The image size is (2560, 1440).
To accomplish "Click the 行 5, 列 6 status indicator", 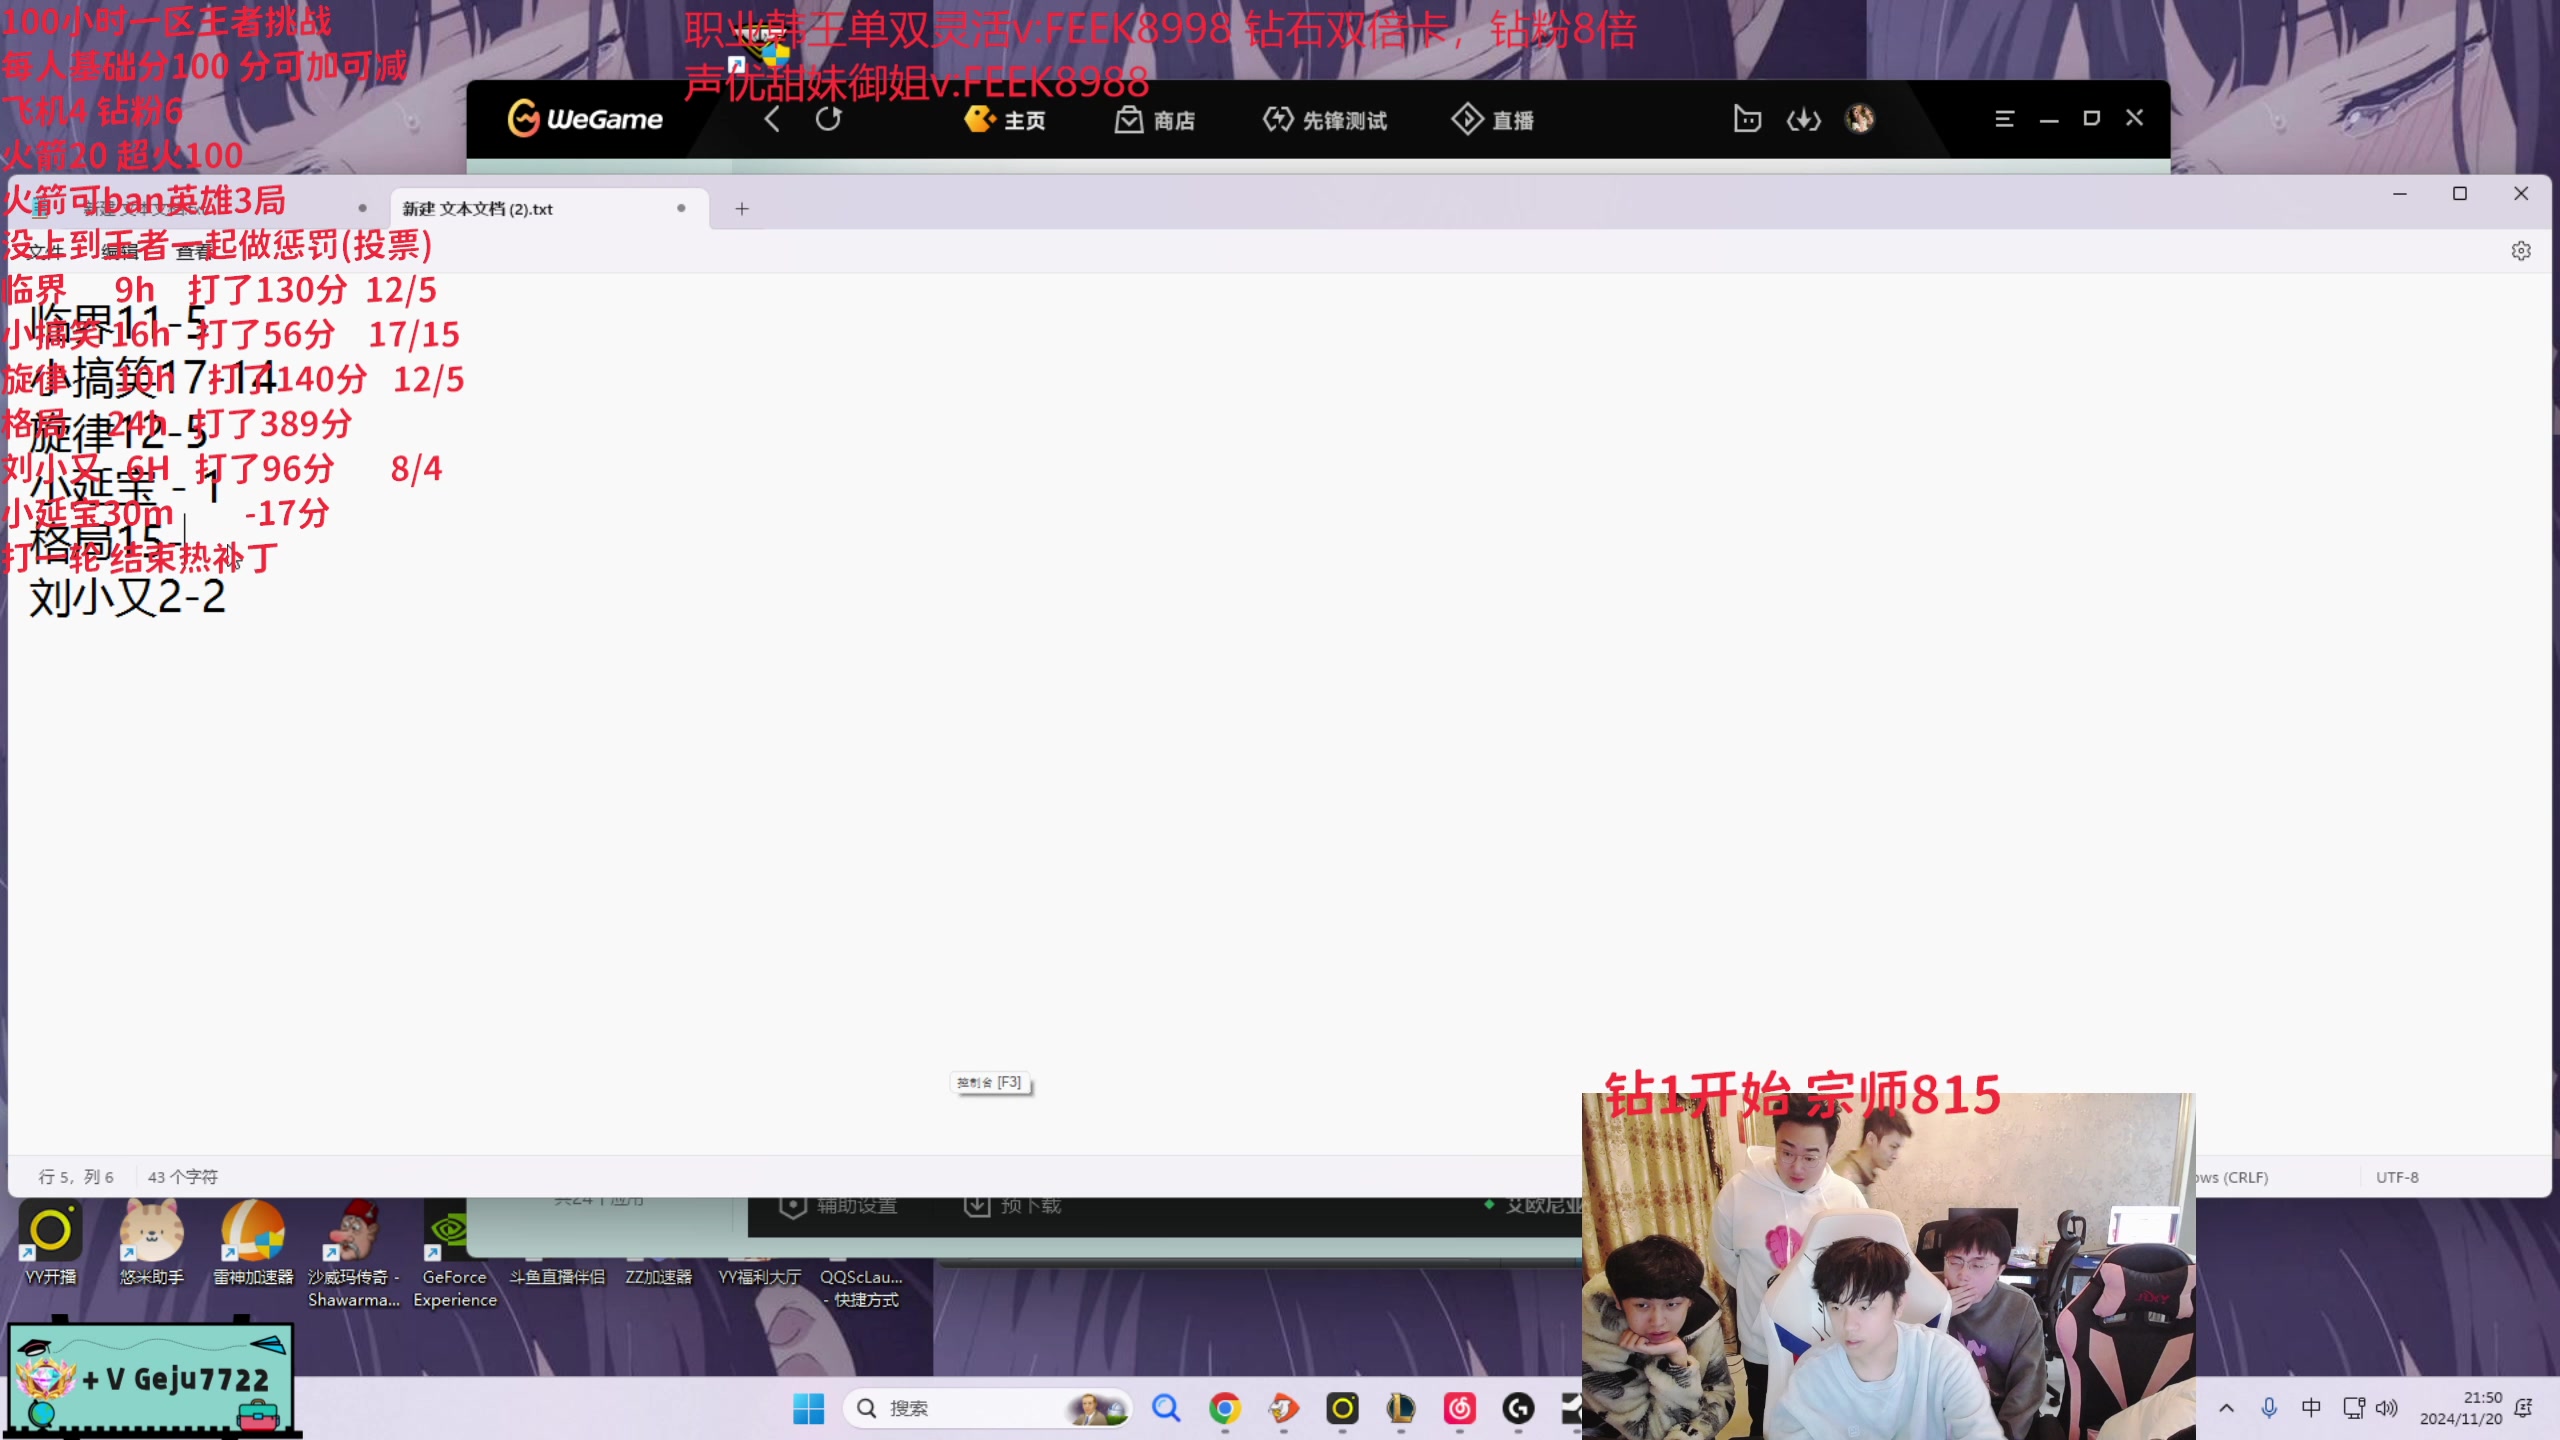I will pos(76,1177).
